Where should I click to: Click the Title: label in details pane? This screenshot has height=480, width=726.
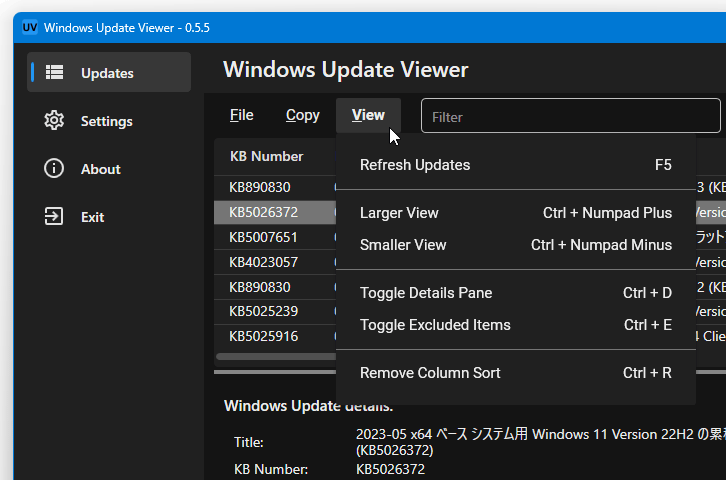249,443
